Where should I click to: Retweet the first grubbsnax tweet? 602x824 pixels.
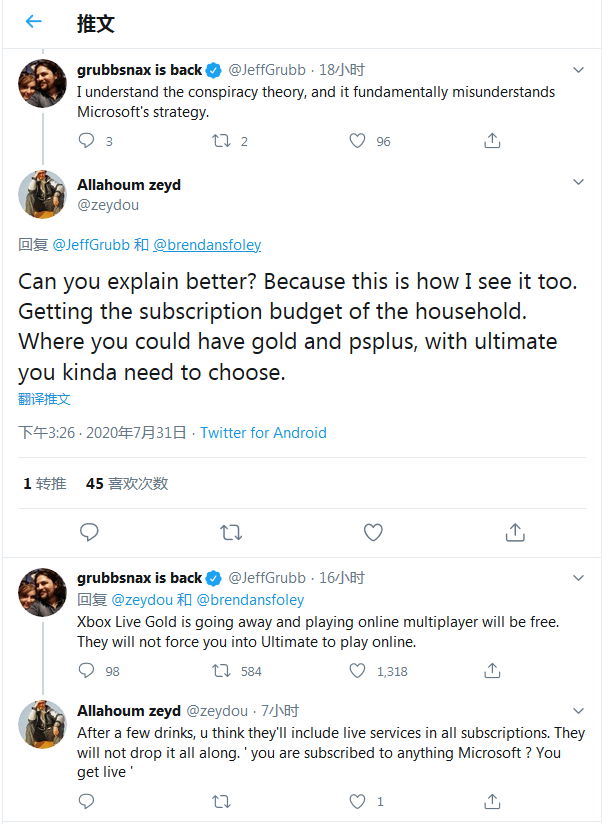click(x=222, y=141)
